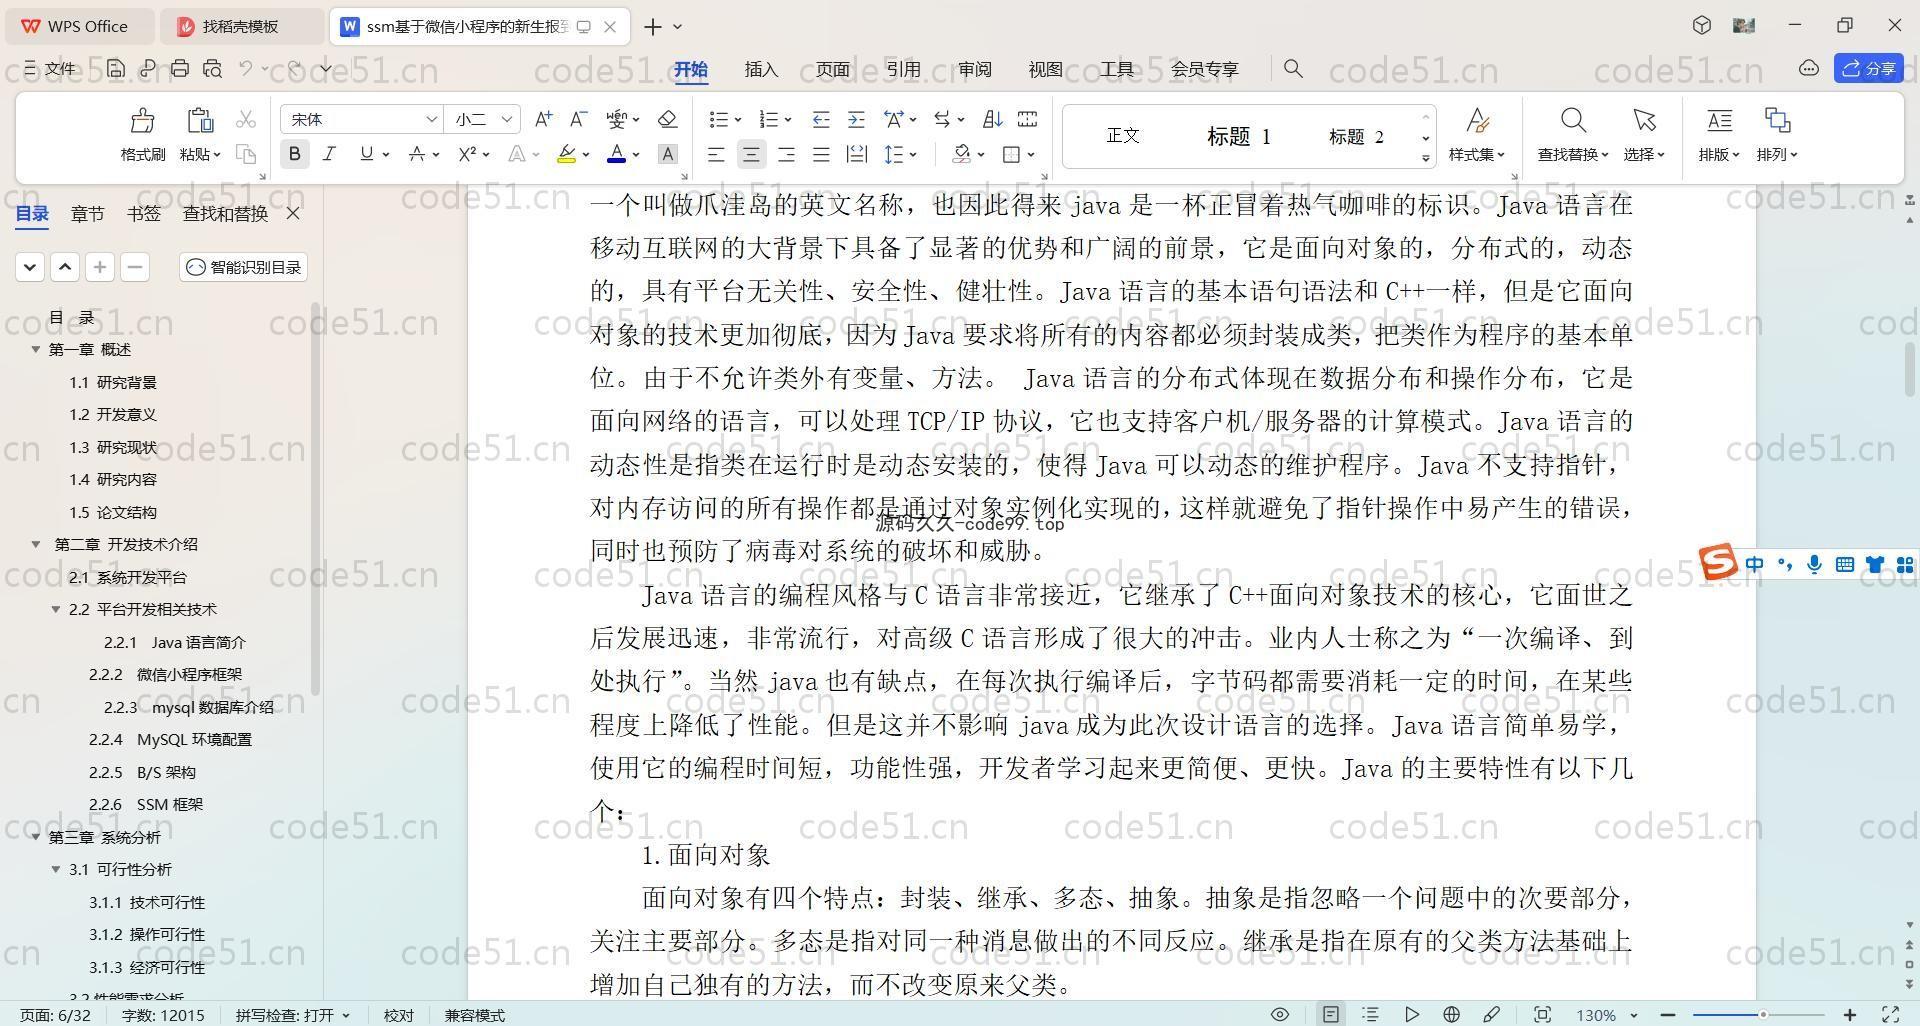Jump to 2.2.6 SSM 框架 in outline
1920x1026 pixels.
coord(146,804)
